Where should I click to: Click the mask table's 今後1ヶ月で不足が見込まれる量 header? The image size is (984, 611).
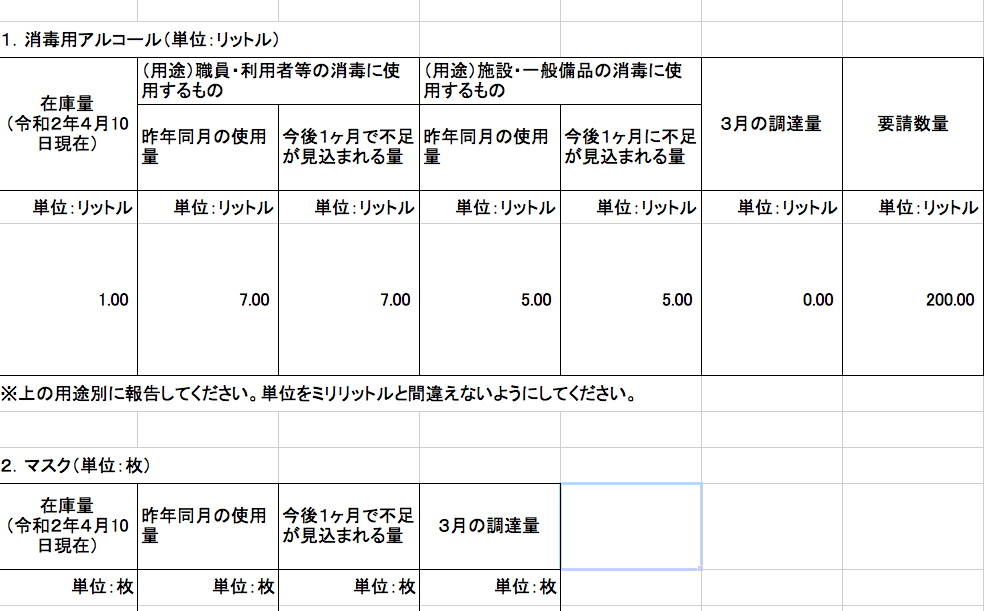click(349, 526)
